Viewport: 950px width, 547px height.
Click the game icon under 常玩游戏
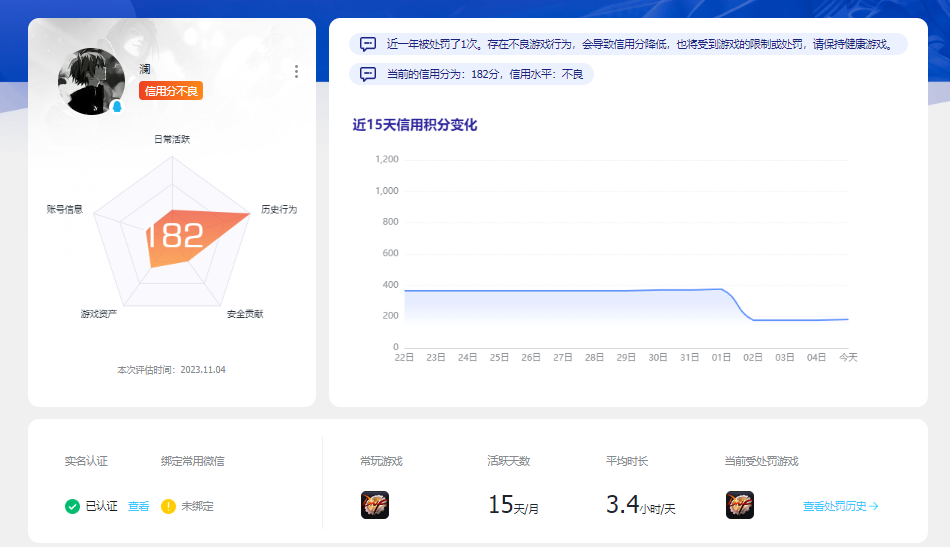374,505
